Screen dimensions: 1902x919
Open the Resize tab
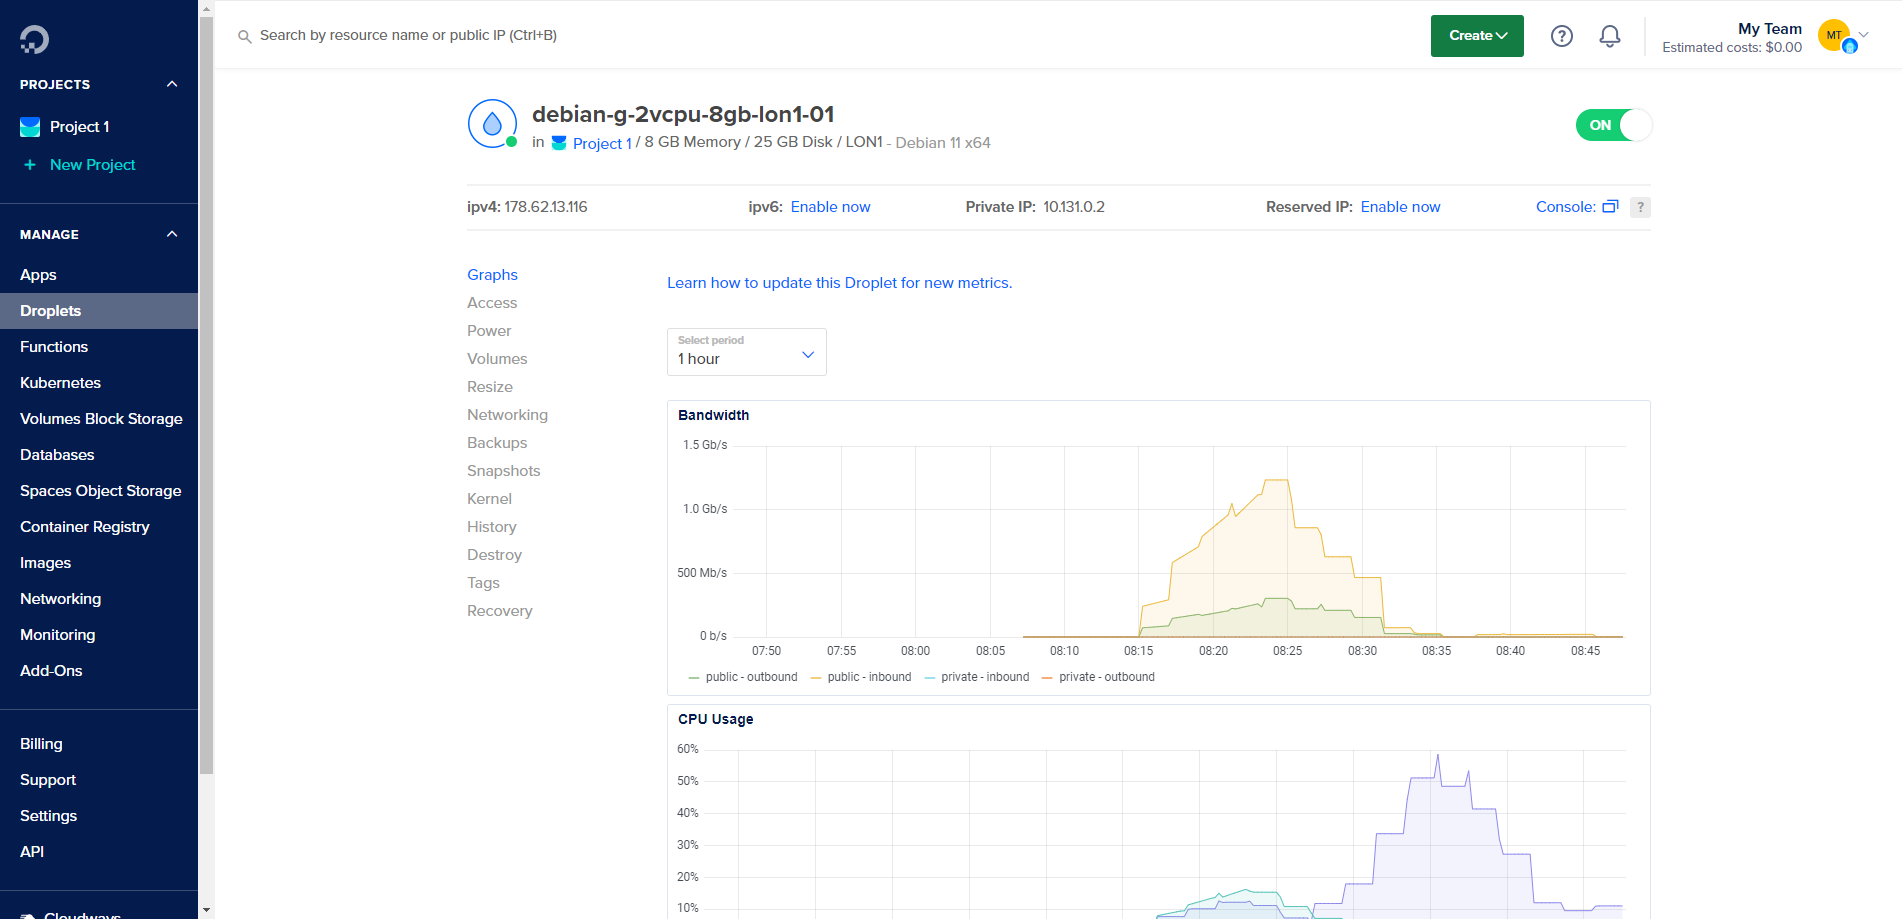coord(490,387)
